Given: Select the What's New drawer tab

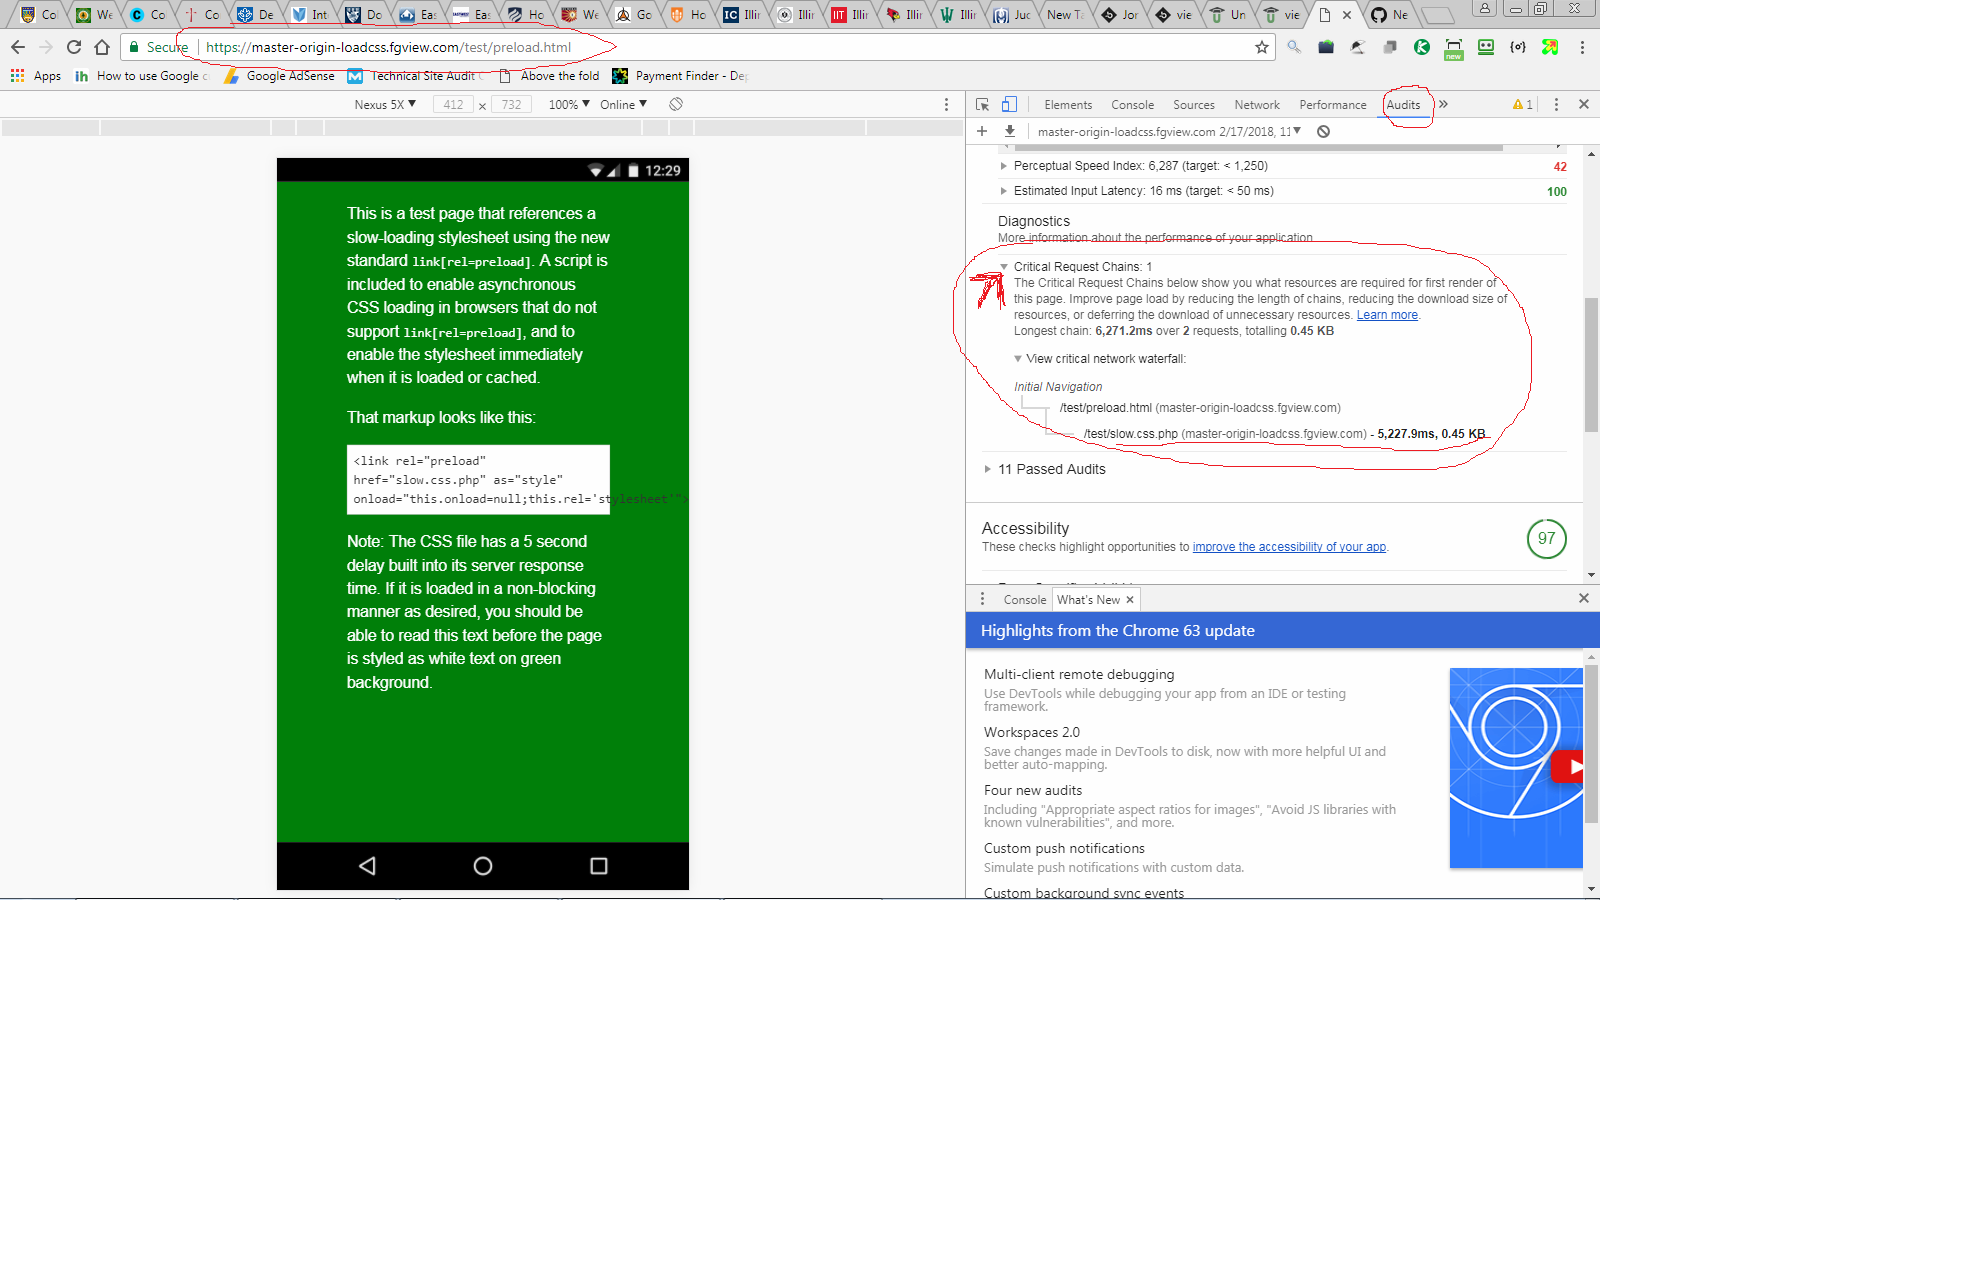Looking at the screenshot, I should (1090, 599).
